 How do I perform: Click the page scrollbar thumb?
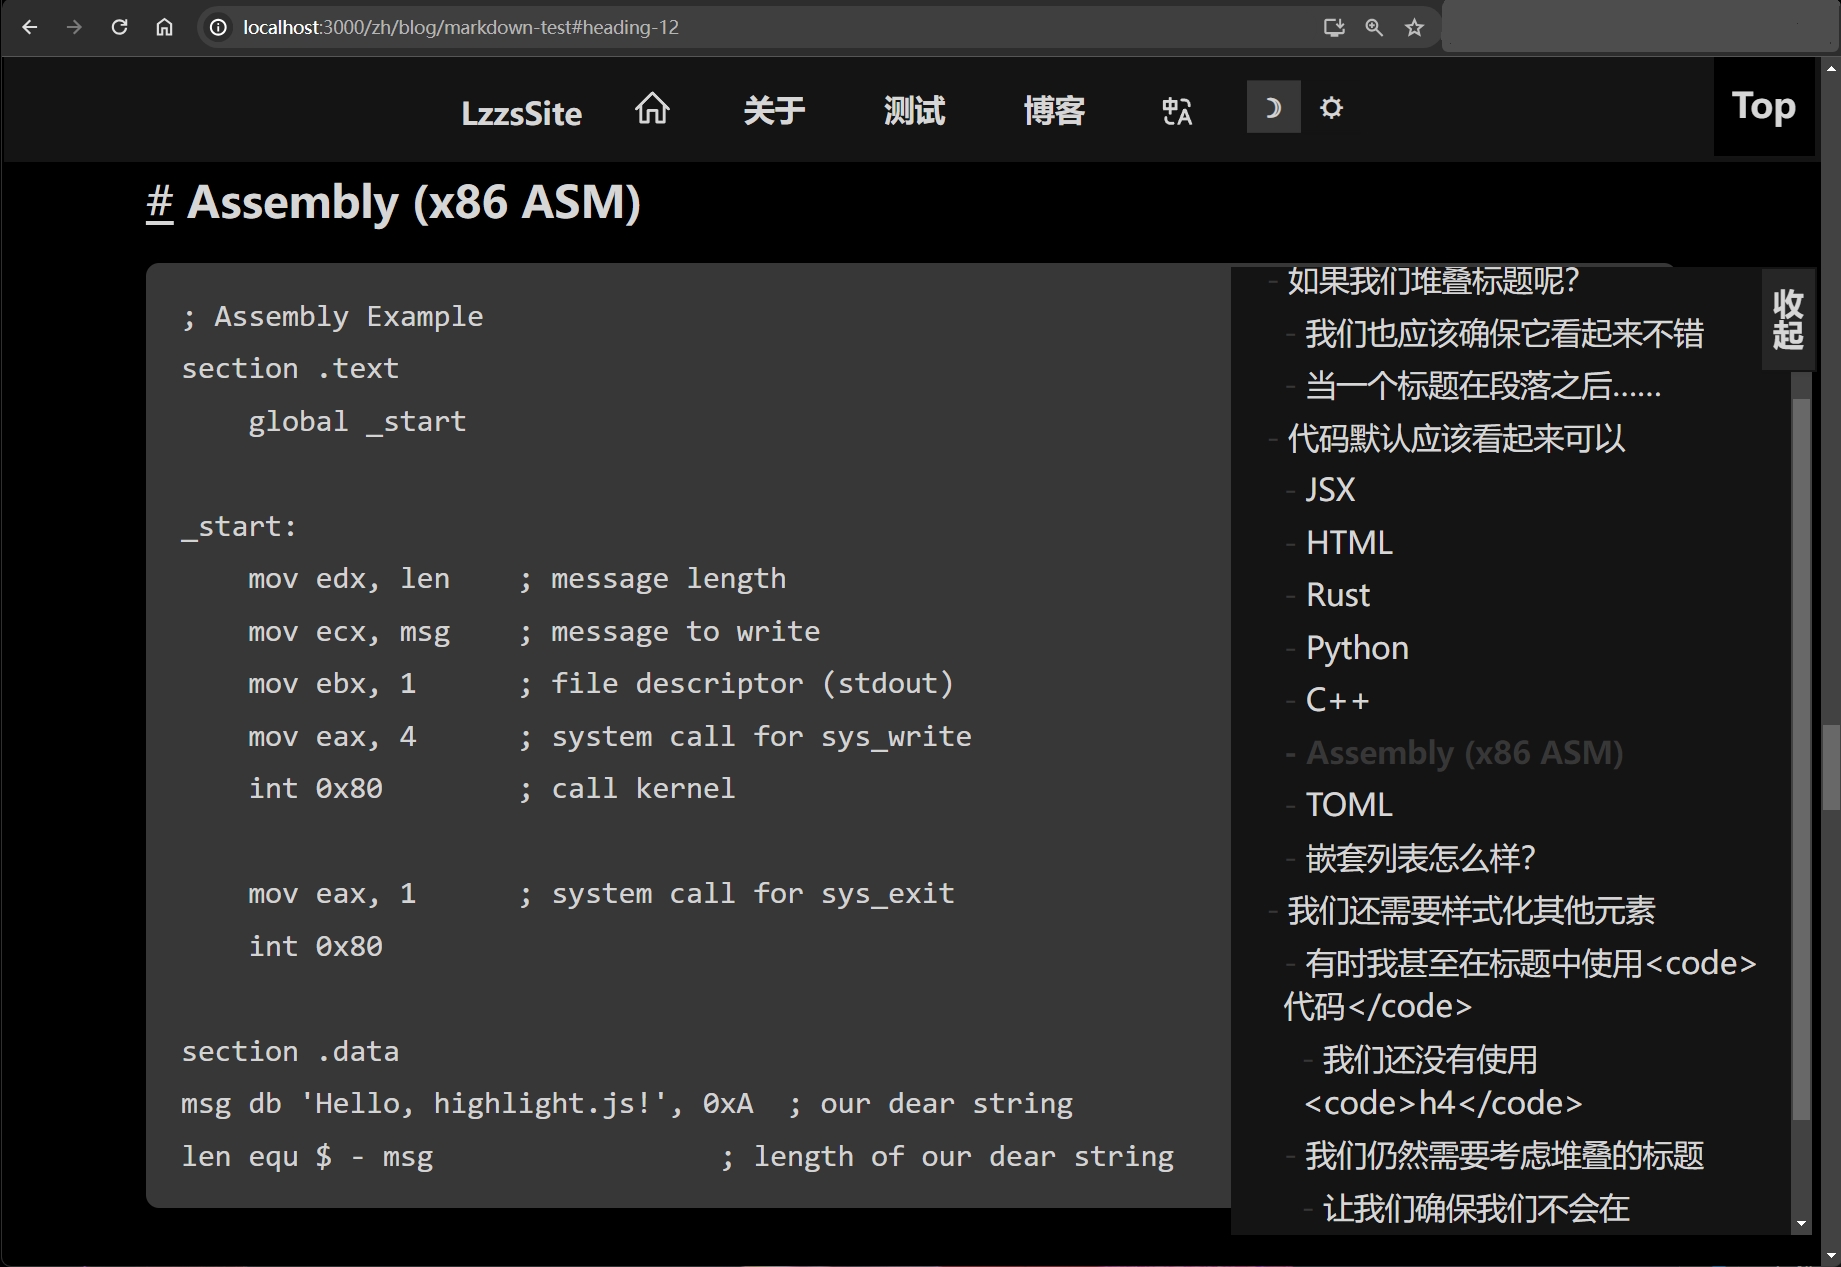pyautogui.click(x=1831, y=767)
